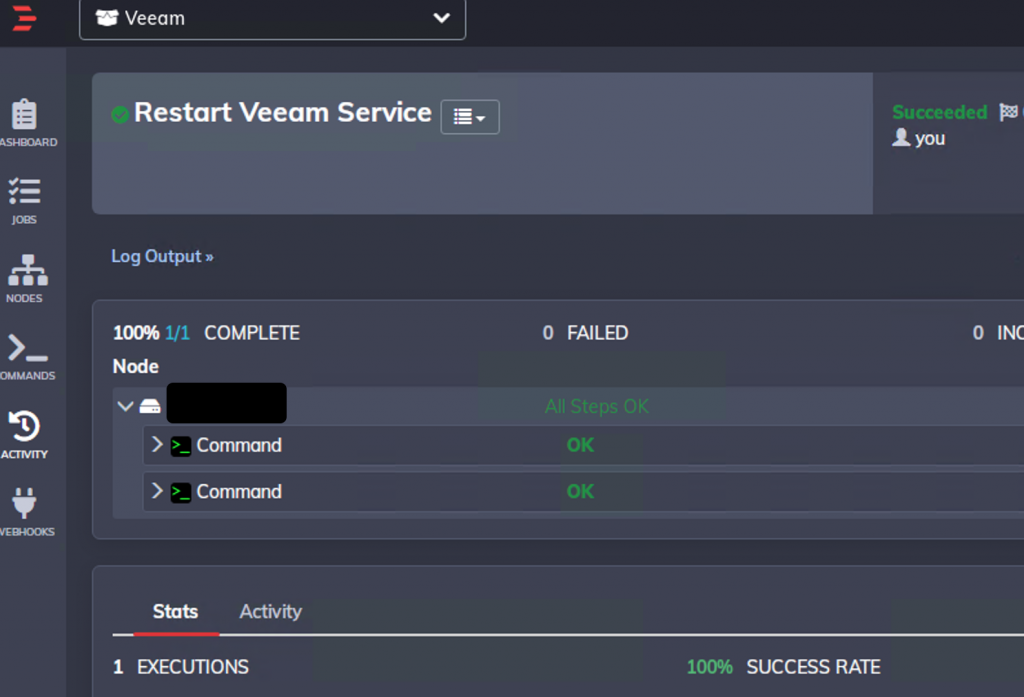Viewport: 1024px width, 697px height.
Task: Expand the first Command step chevron
Action: pos(157,444)
